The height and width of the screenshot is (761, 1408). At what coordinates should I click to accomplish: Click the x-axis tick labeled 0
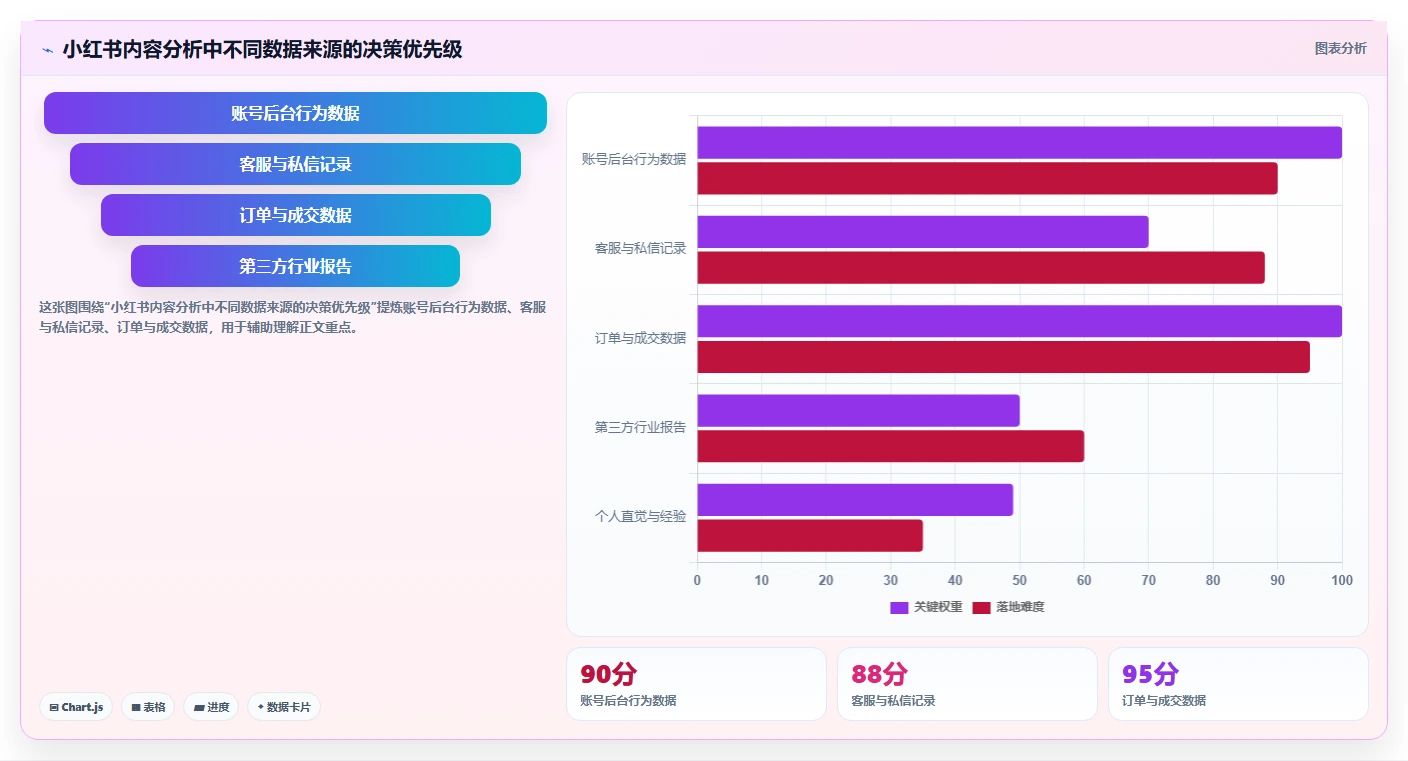click(697, 580)
